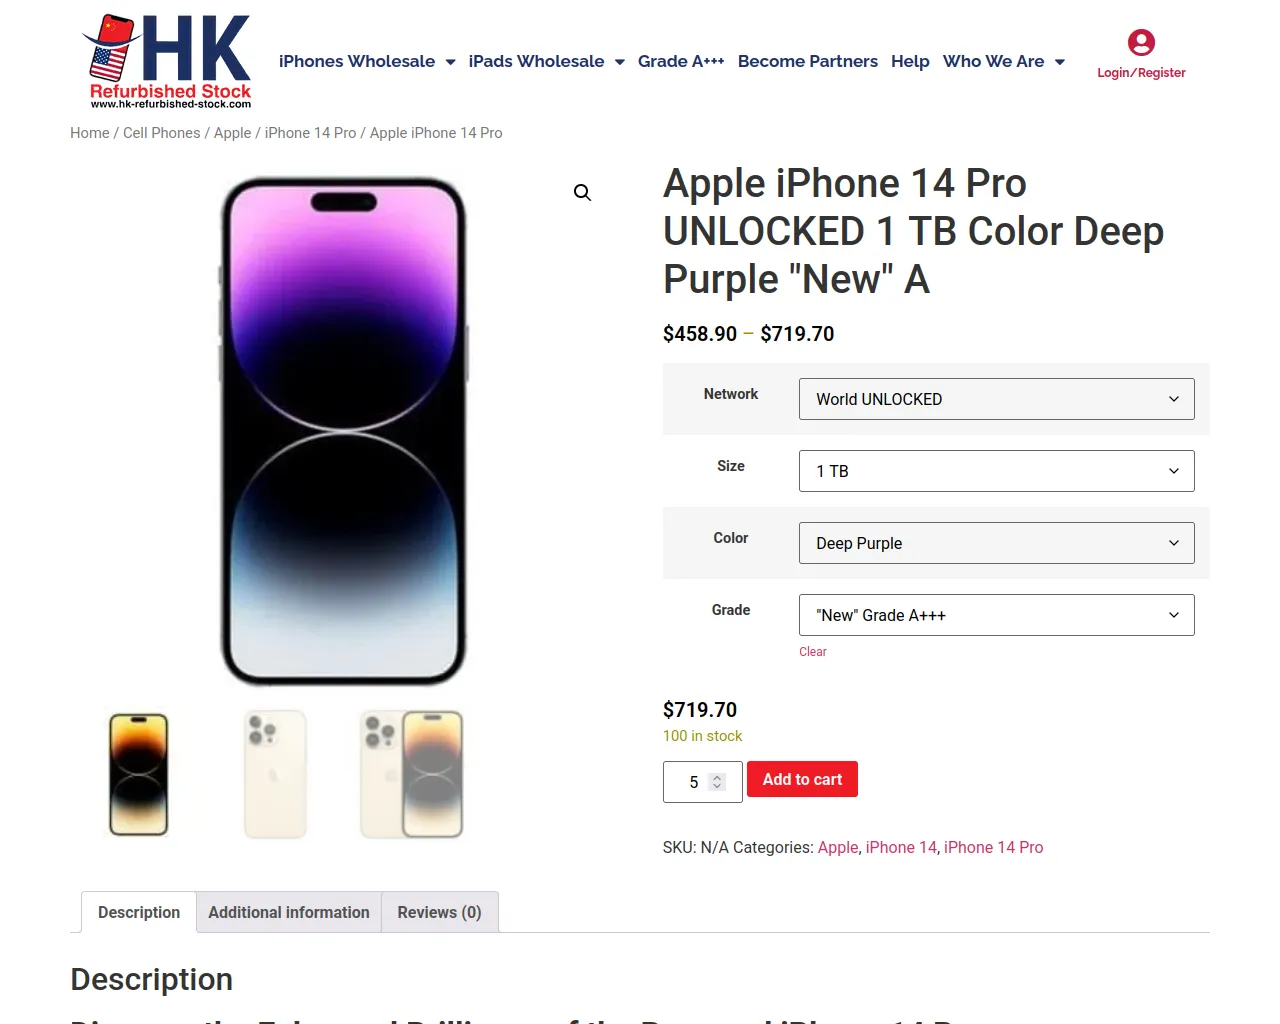Screen dimensions: 1280x1024
Task: Open the iPhones Wholesale dropdown menu
Action: pos(367,62)
